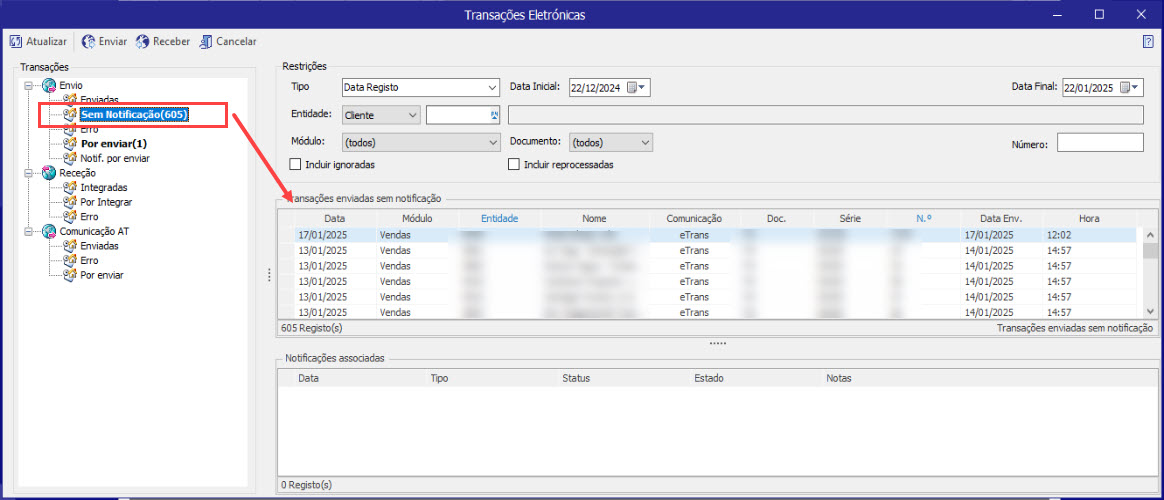
Task: Open the Data Inicial calendar picker
Action: (x=637, y=88)
